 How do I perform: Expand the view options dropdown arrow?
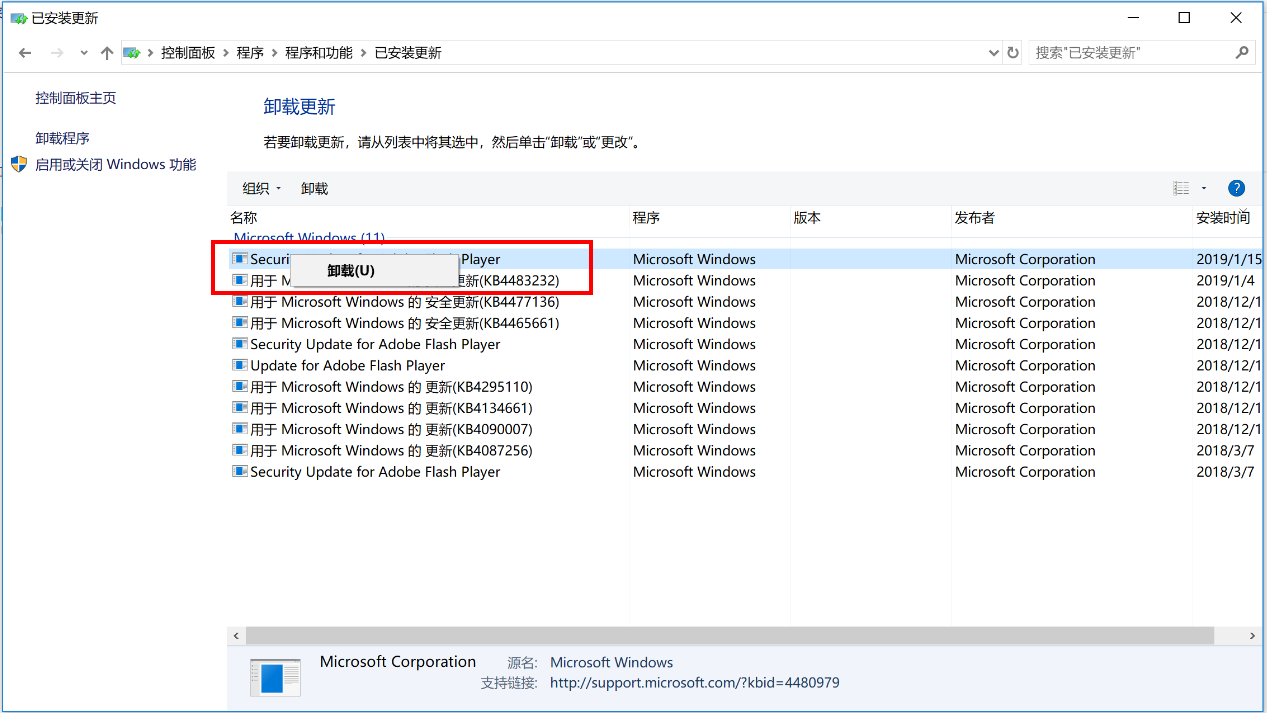(x=1204, y=188)
